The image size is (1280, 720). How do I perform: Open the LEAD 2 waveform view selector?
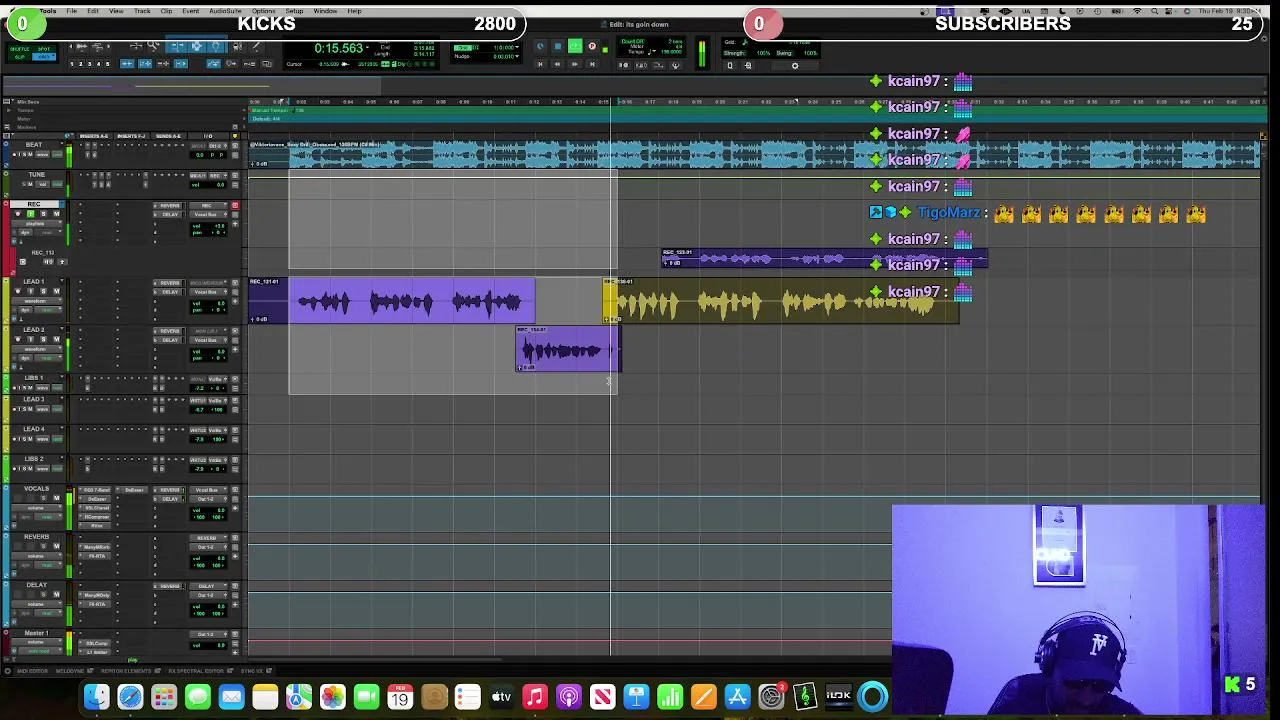click(37, 349)
